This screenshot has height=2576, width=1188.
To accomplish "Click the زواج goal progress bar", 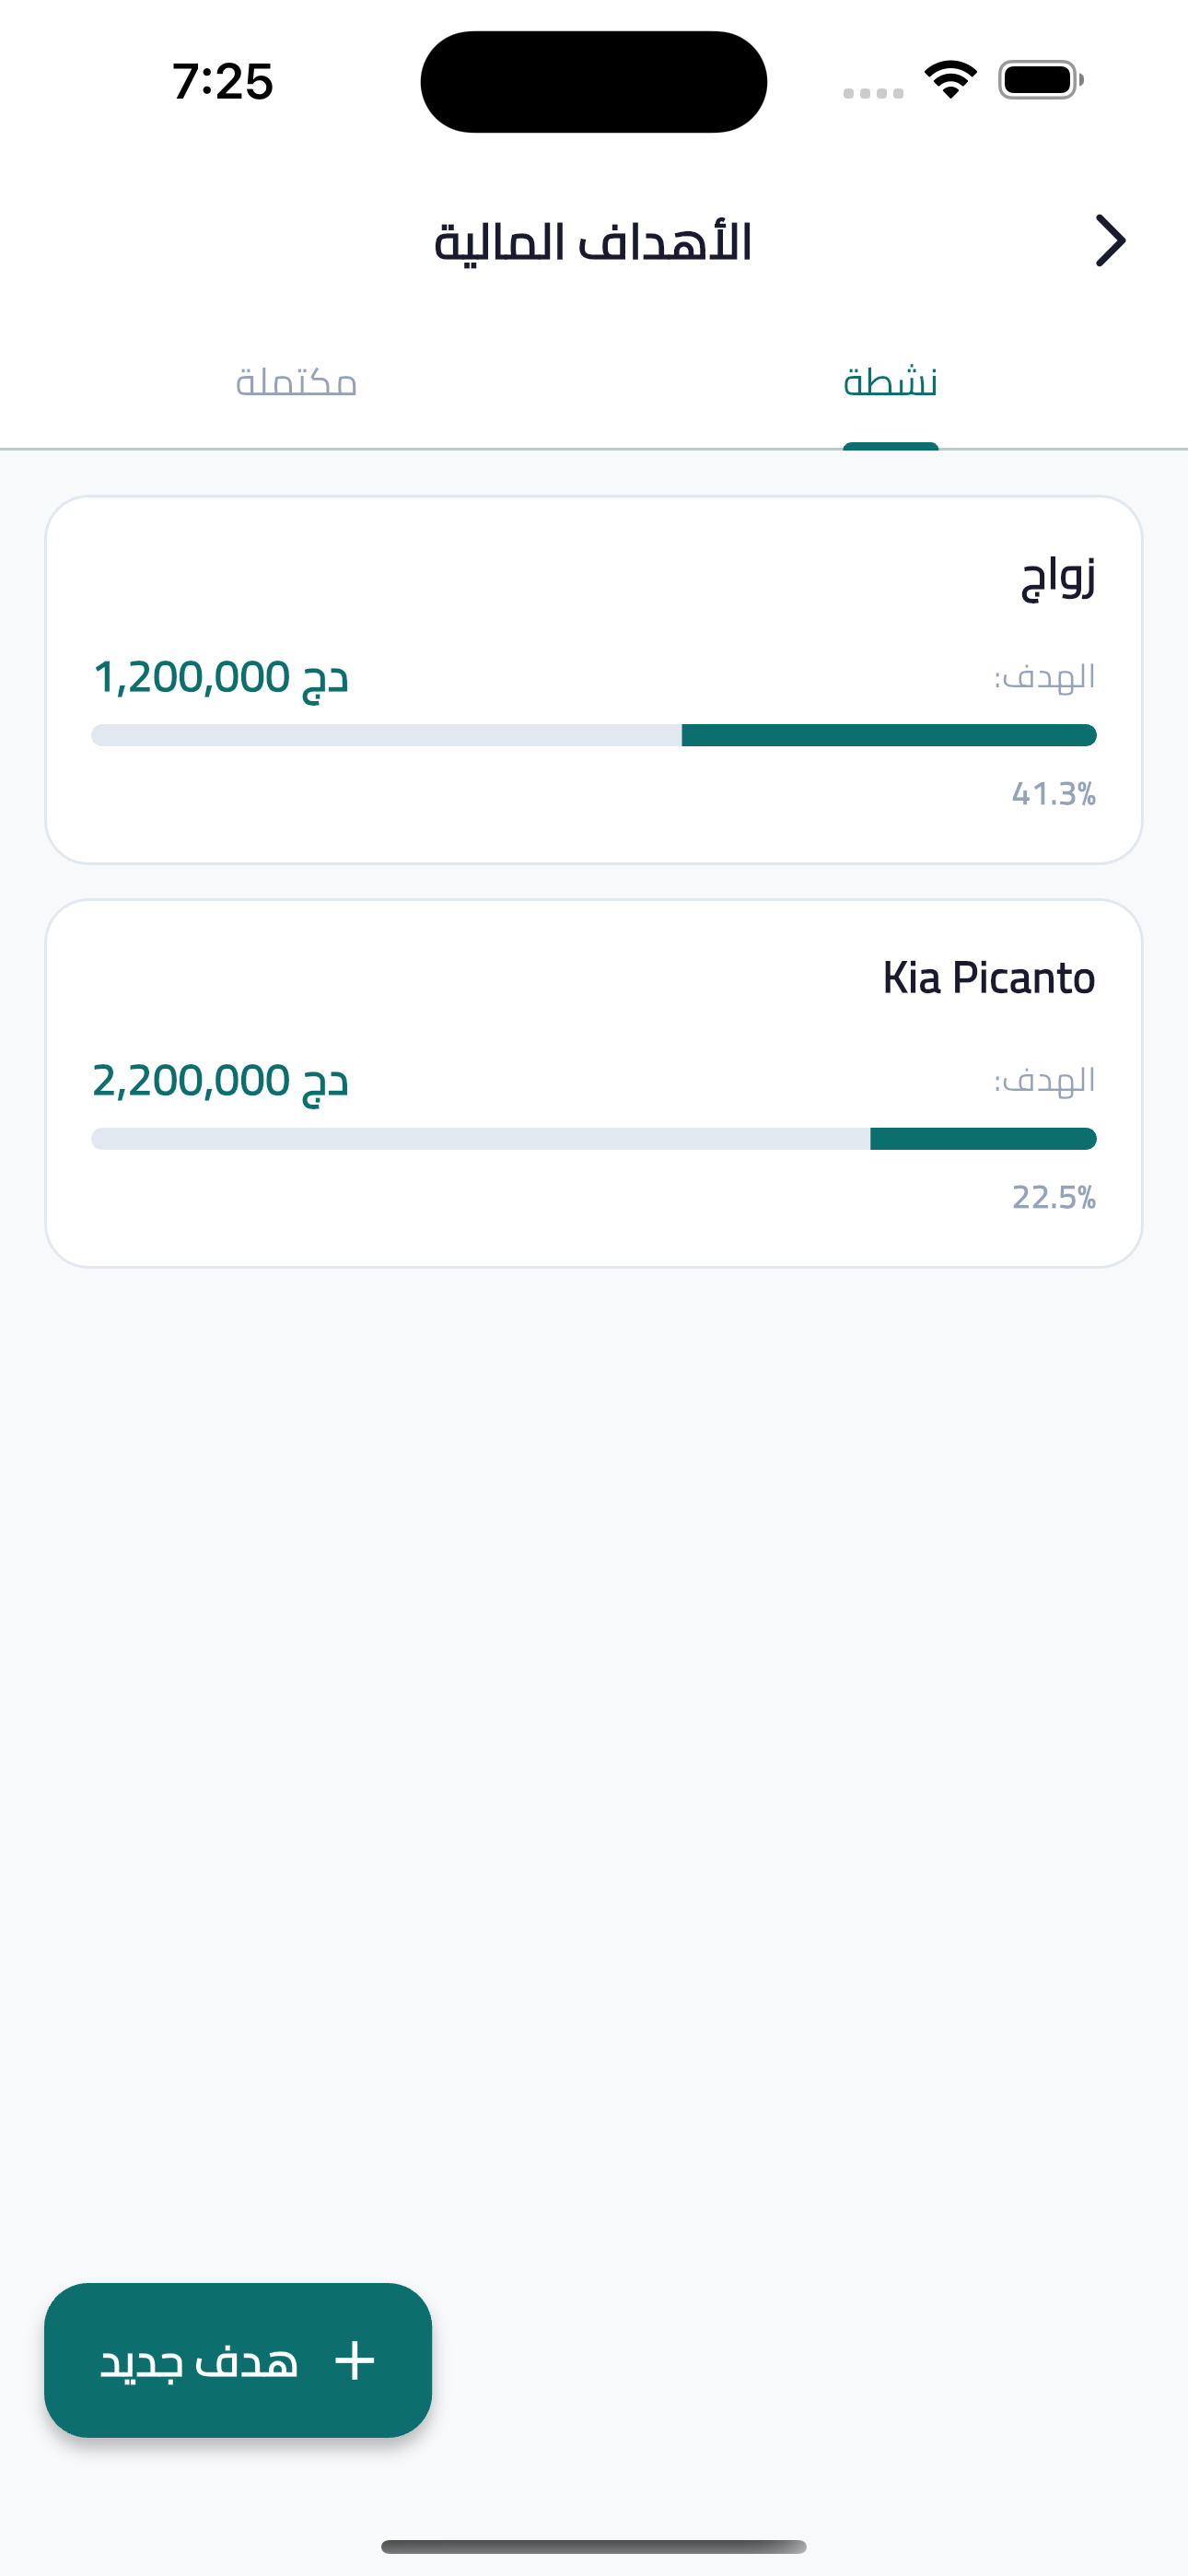I will 594,735.
